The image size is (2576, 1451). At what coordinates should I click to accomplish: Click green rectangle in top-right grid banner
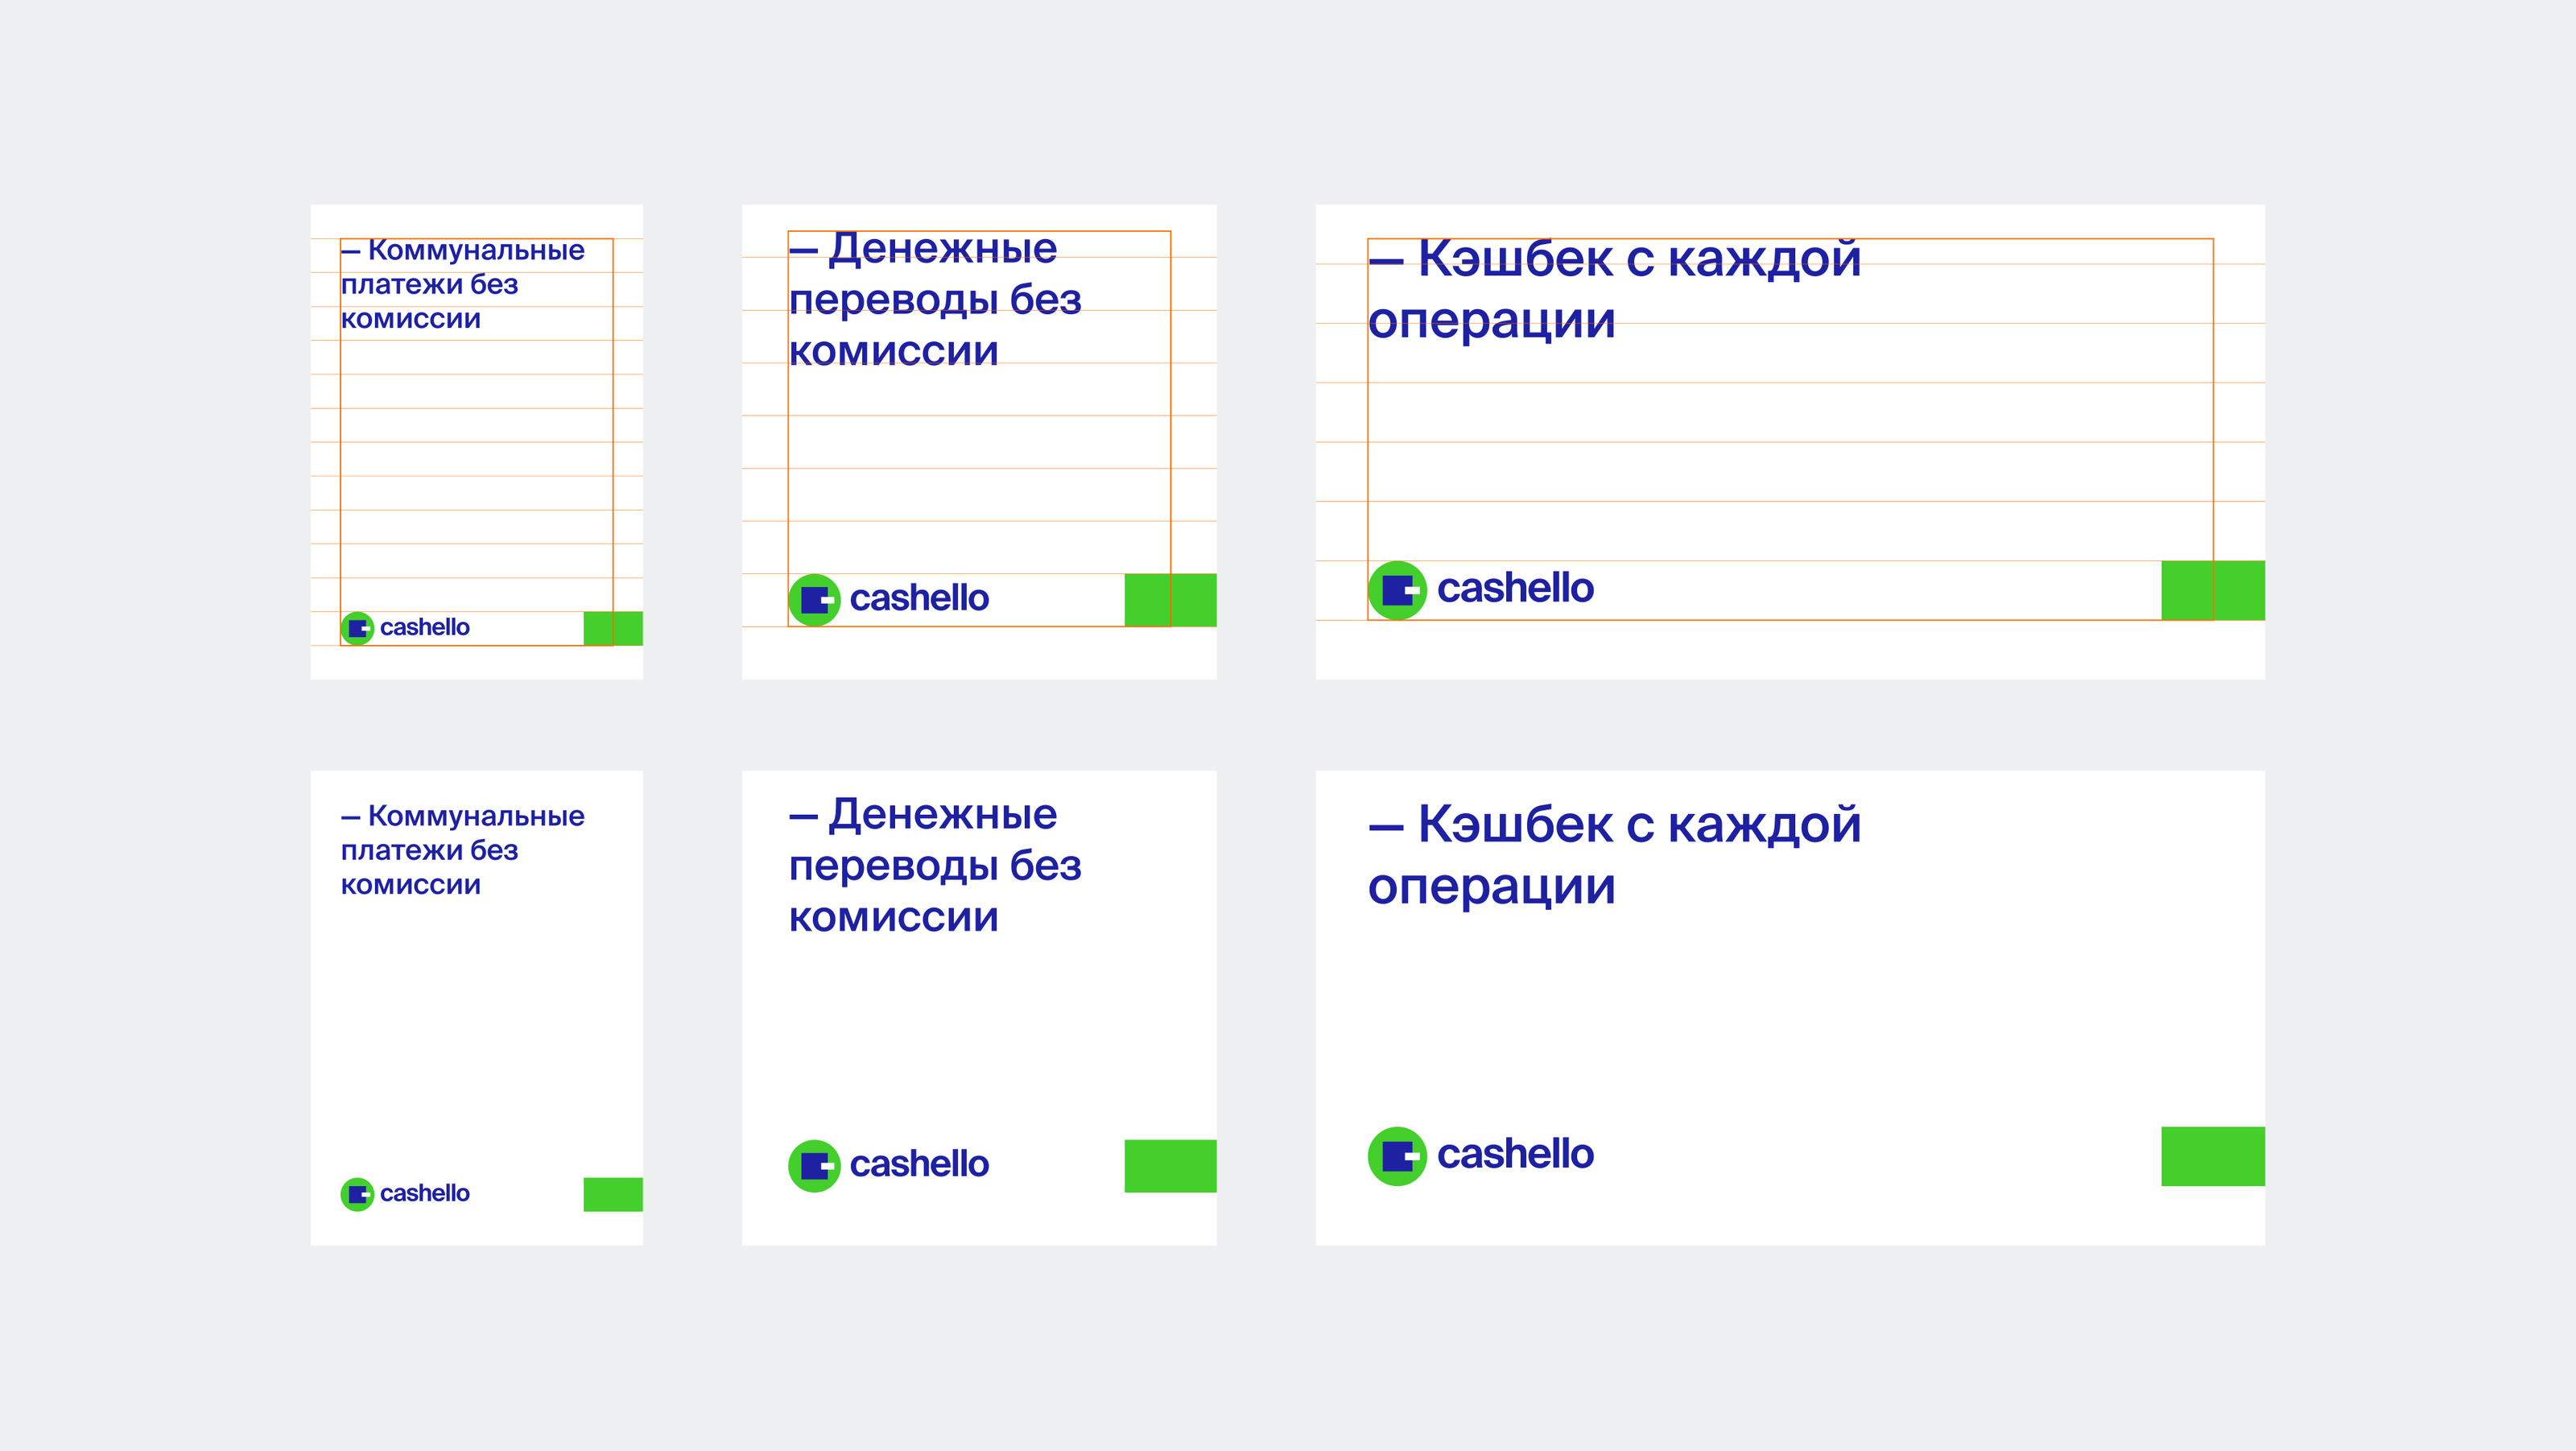pos(2212,590)
